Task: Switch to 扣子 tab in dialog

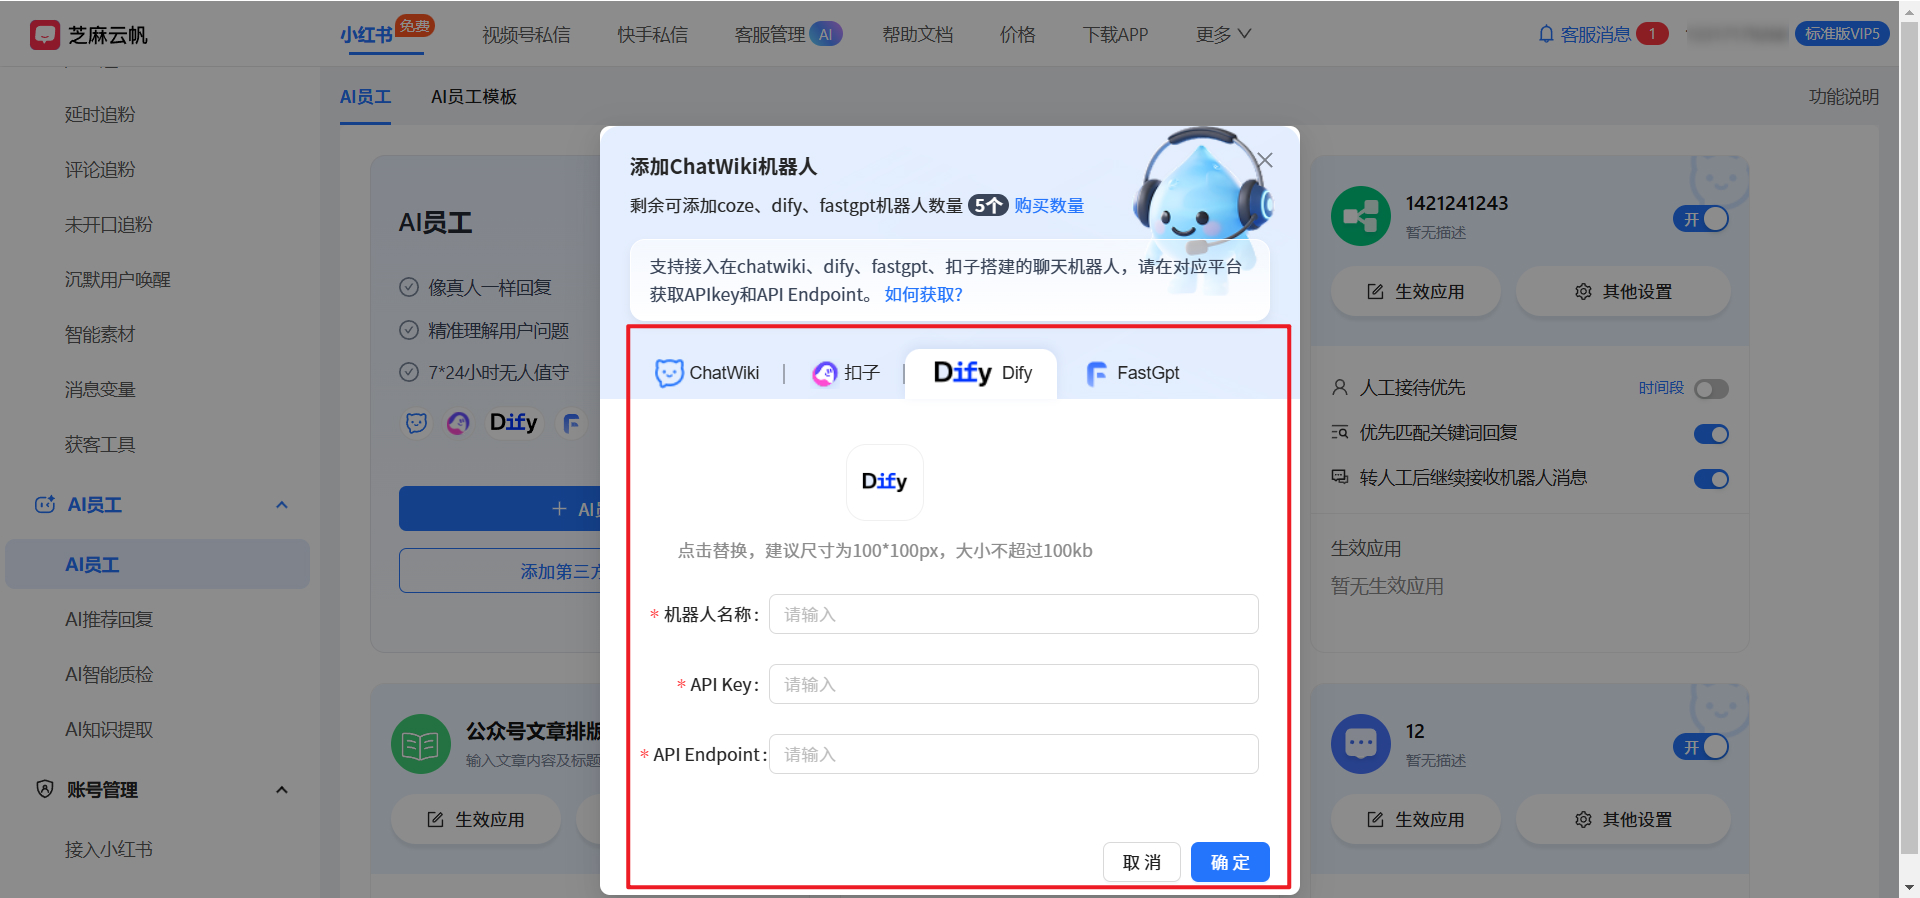Action: 845,373
